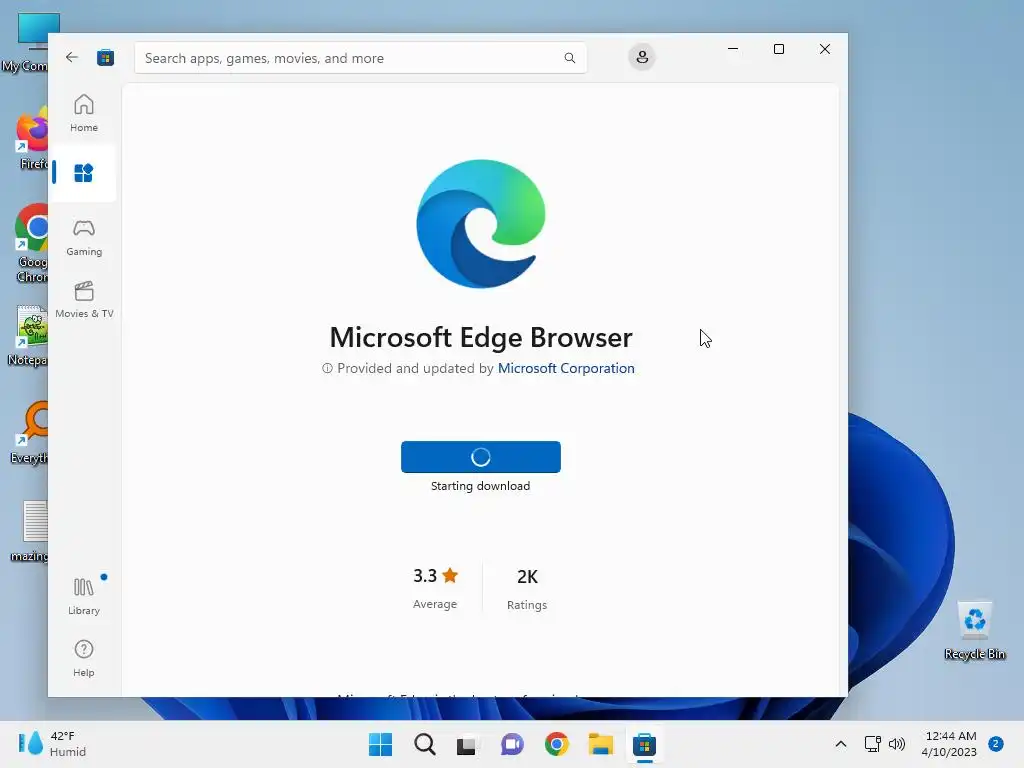Go back using the Store back arrow
1024x768 pixels.
72,57
